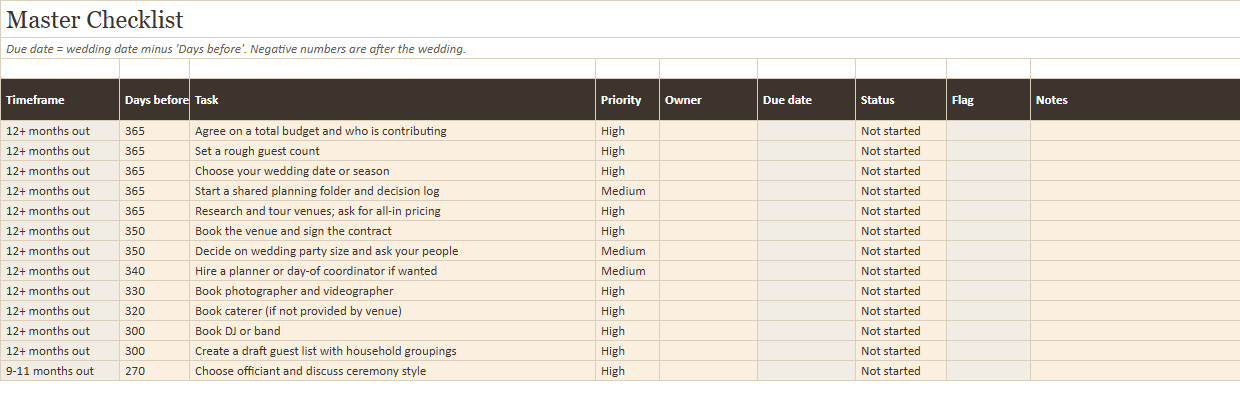Select 'High' priority for total budget row
This screenshot has width=1240, height=396.
pos(627,131)
